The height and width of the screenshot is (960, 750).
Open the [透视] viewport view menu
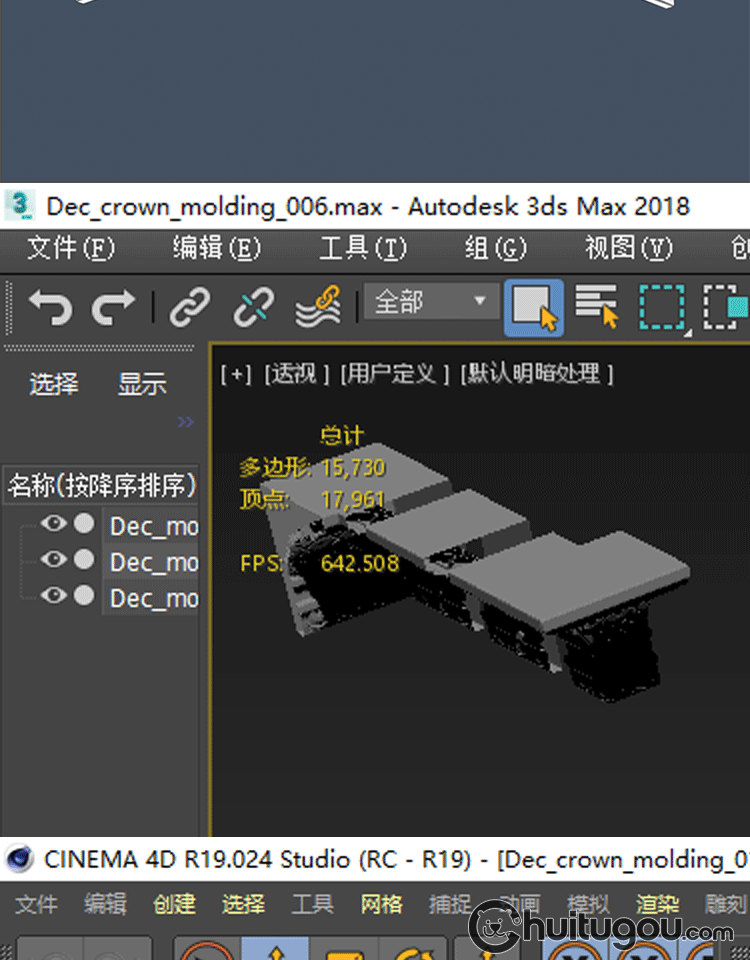pyautogui.click(x=297, y=373)
